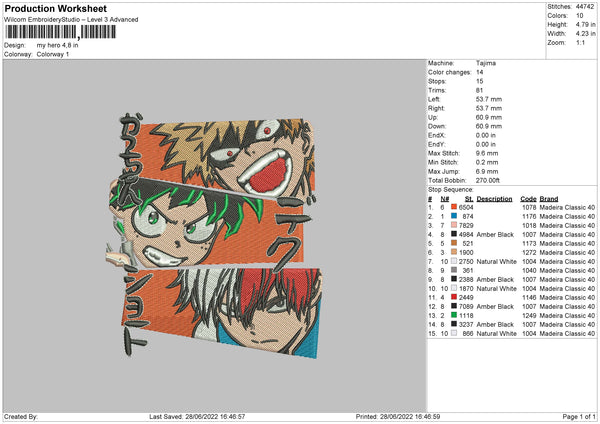The image size is (600, 424).
Task: Select thread code 1078
Action: (x=529, y=207)
